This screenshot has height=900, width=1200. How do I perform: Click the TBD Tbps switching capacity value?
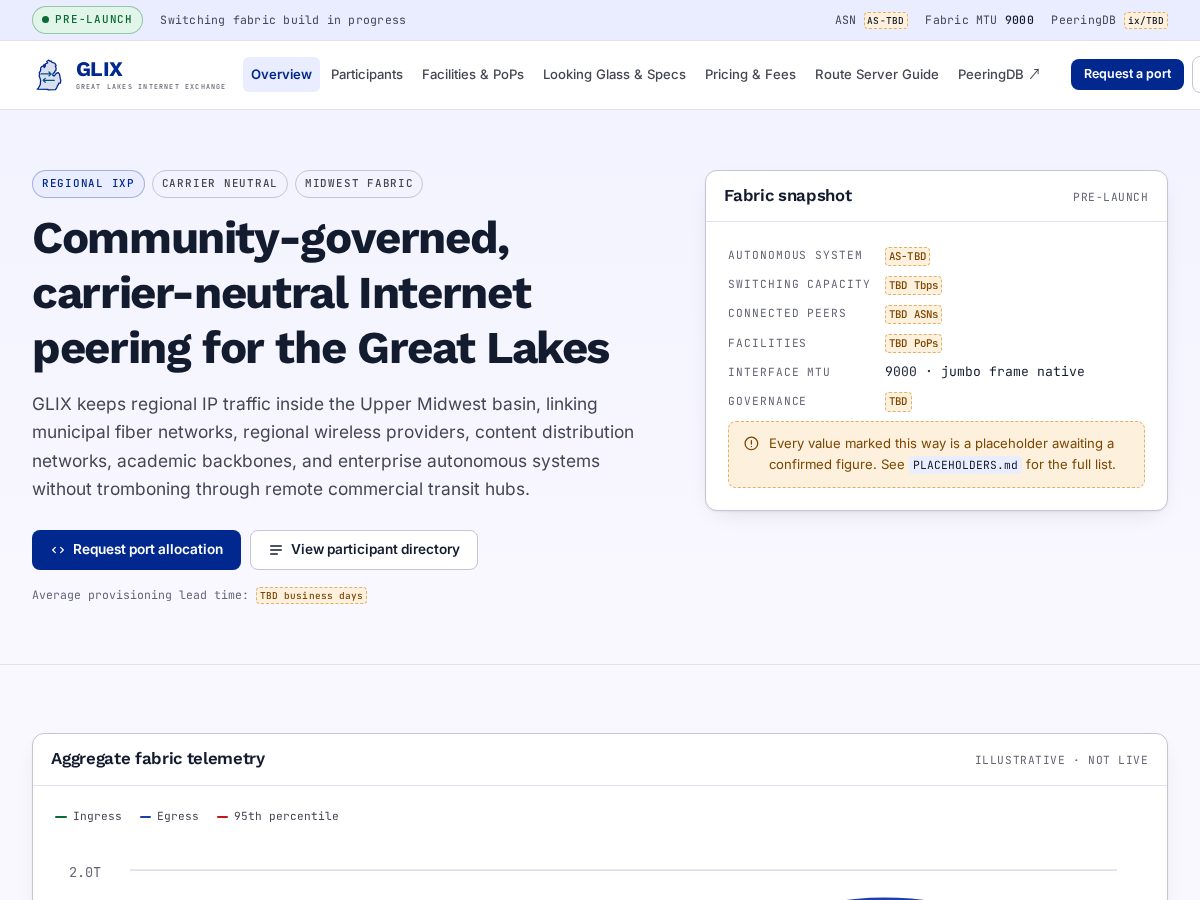tap(913, 285)
